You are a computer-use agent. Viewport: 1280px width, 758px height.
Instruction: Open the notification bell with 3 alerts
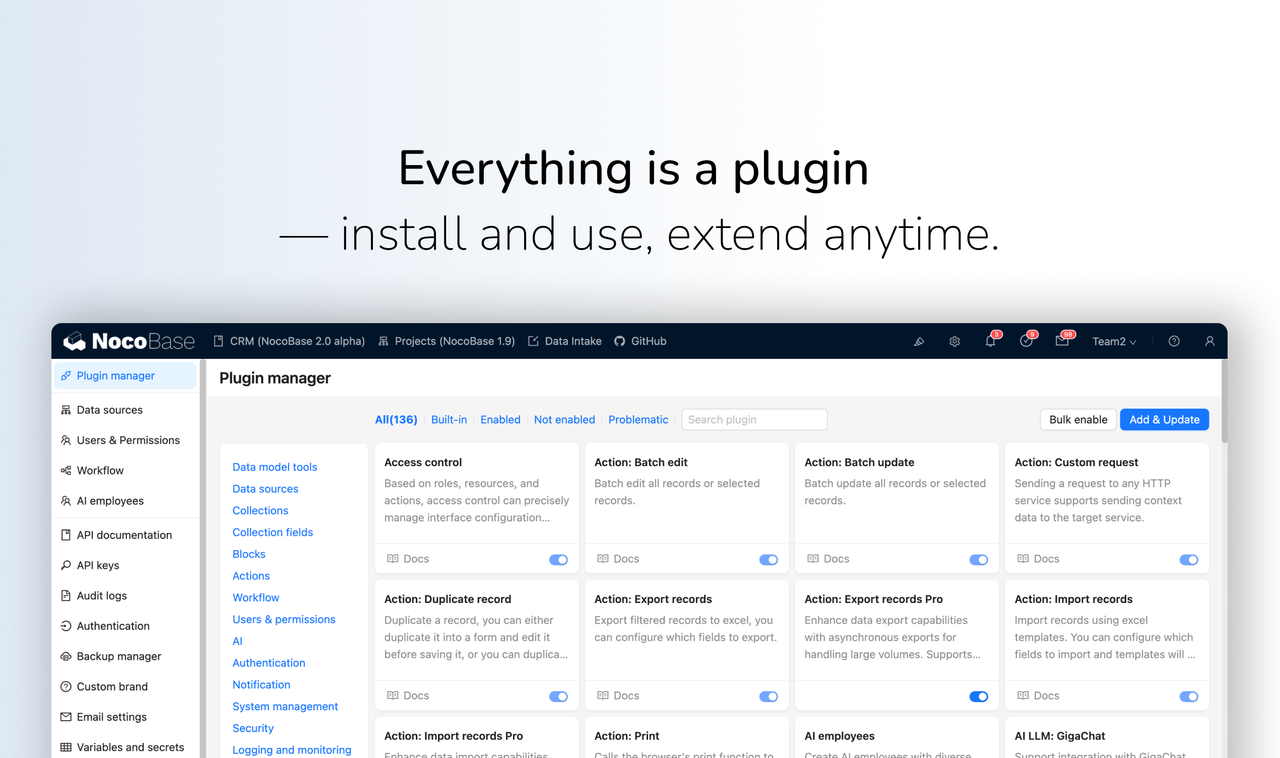point(989,341)
